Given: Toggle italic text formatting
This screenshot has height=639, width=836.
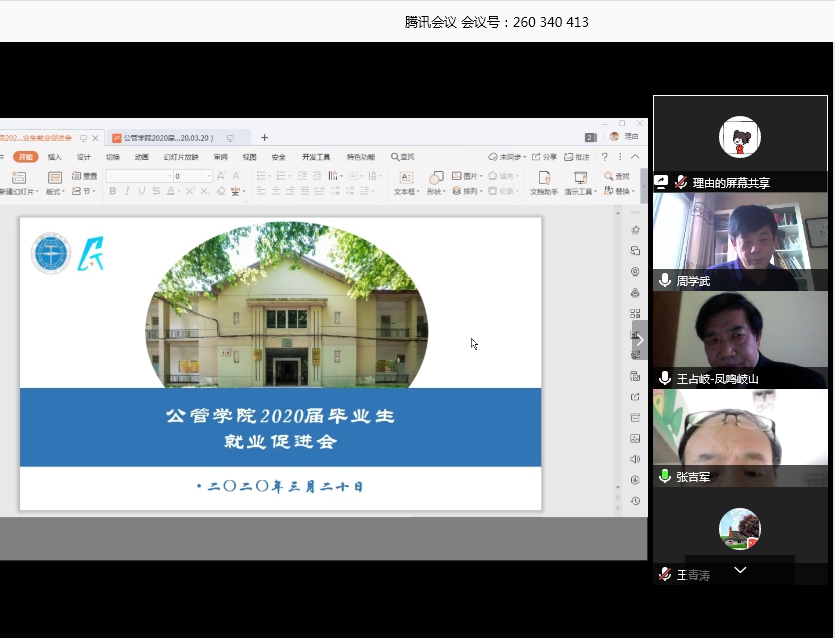Looking at the screenshot, I should (127, 191).
